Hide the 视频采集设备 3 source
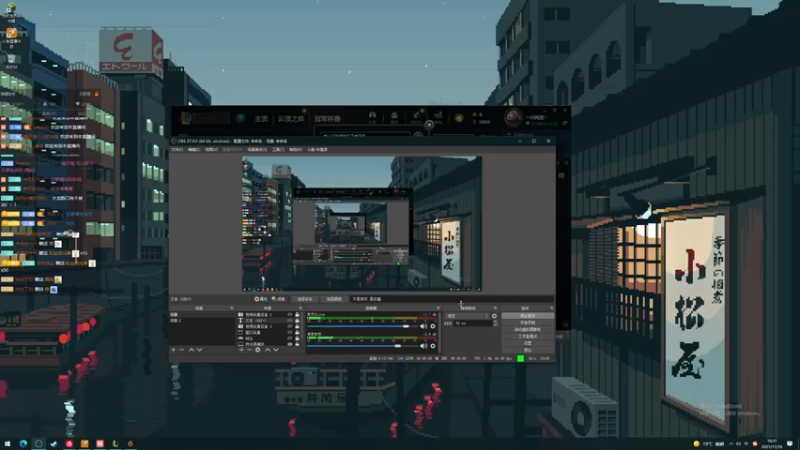 pos(290,326)
